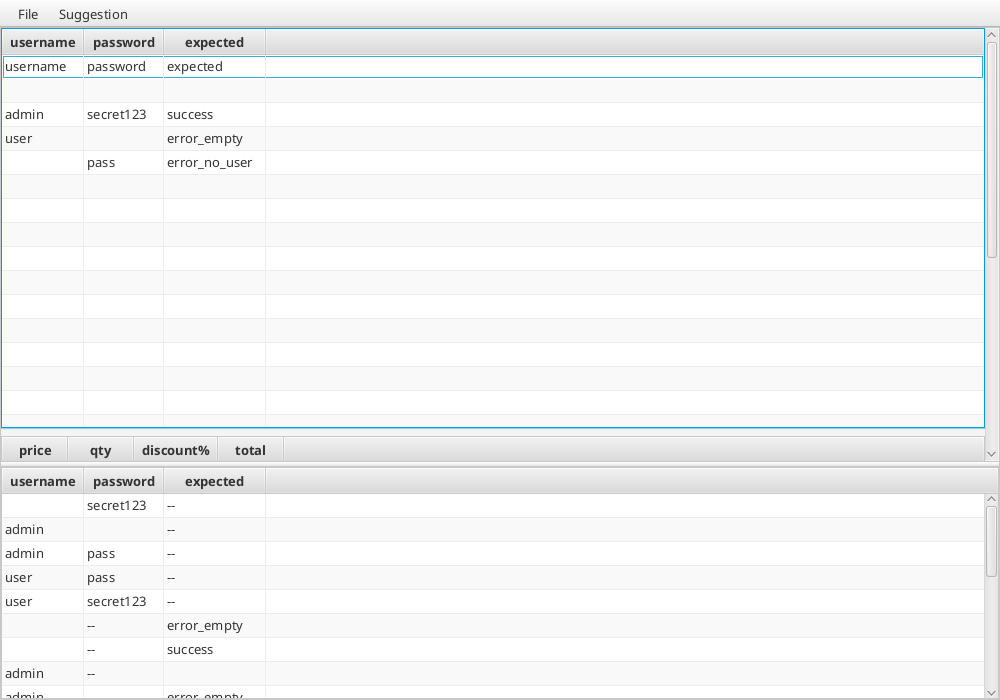
Task: Open the Suggestion menu
Action: point(92,14)
